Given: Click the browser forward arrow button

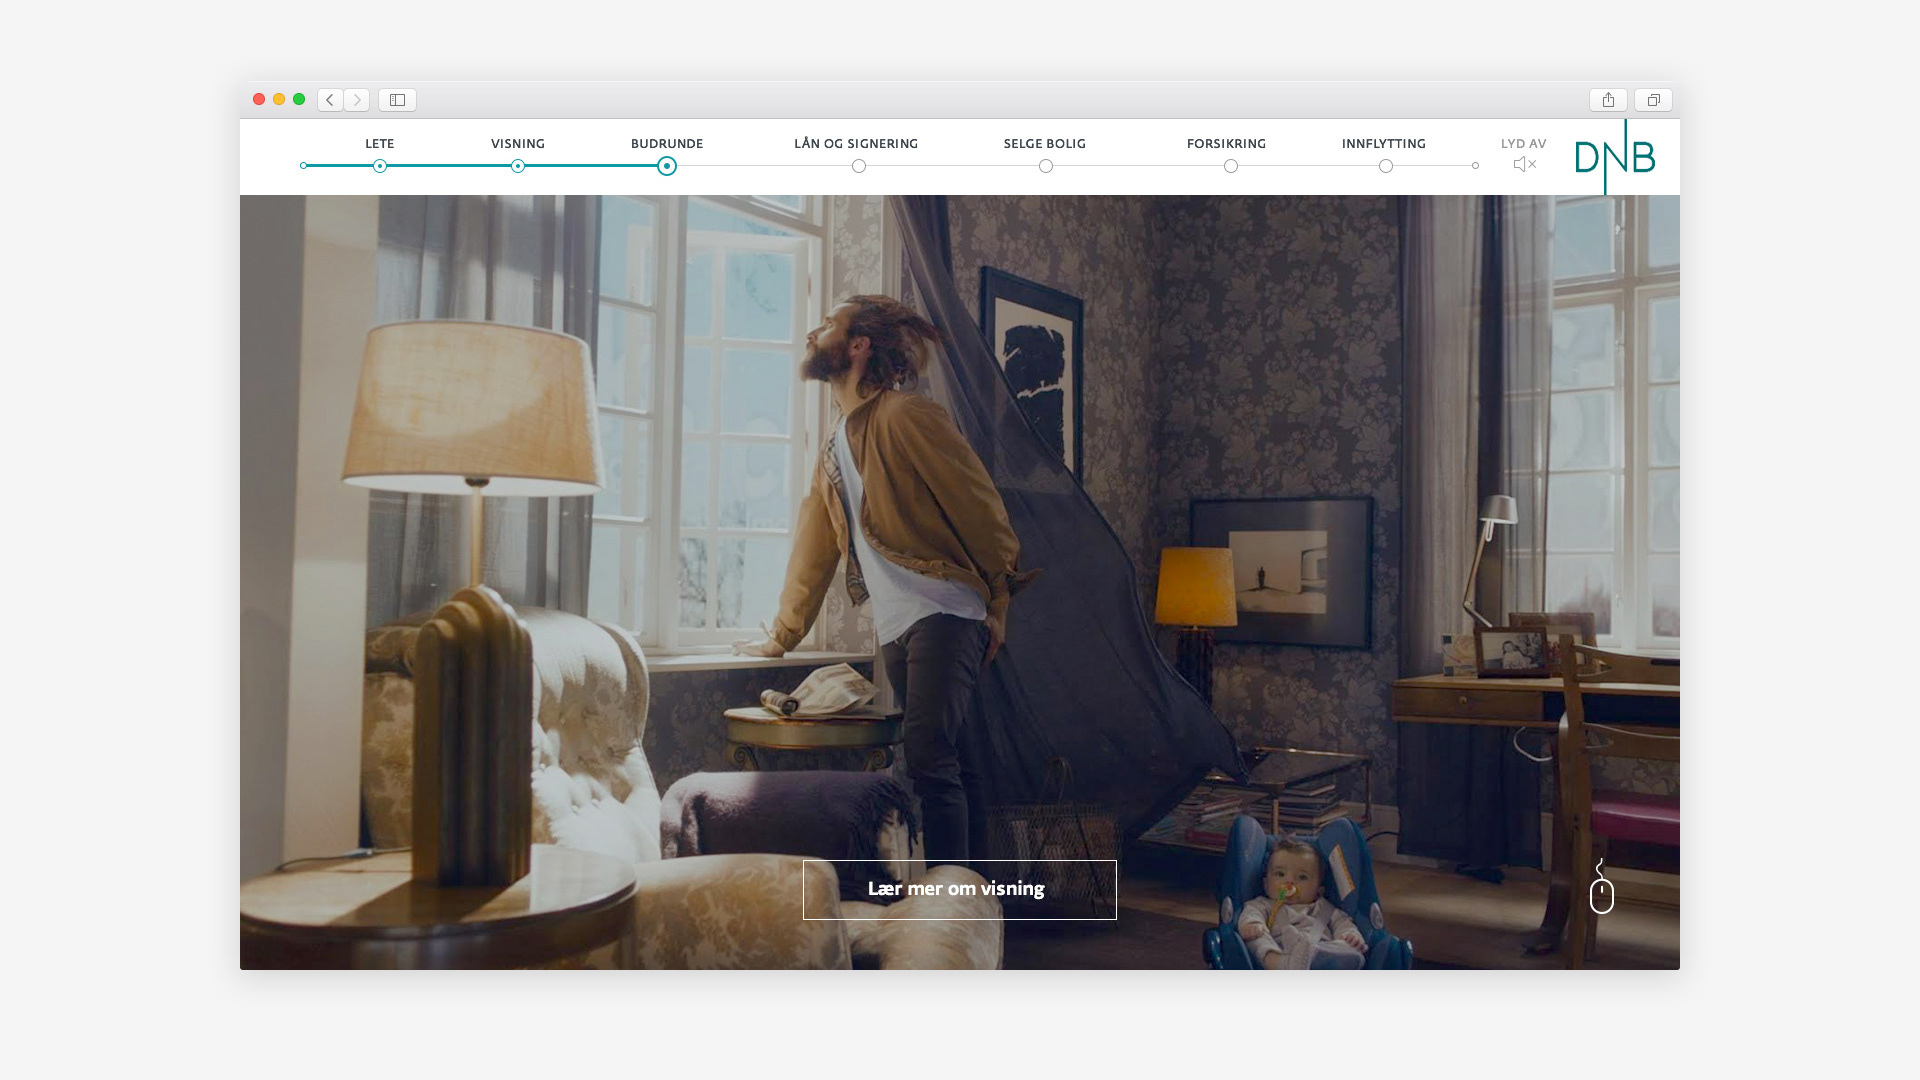Looking at the screenshot, I should point(357,100).
